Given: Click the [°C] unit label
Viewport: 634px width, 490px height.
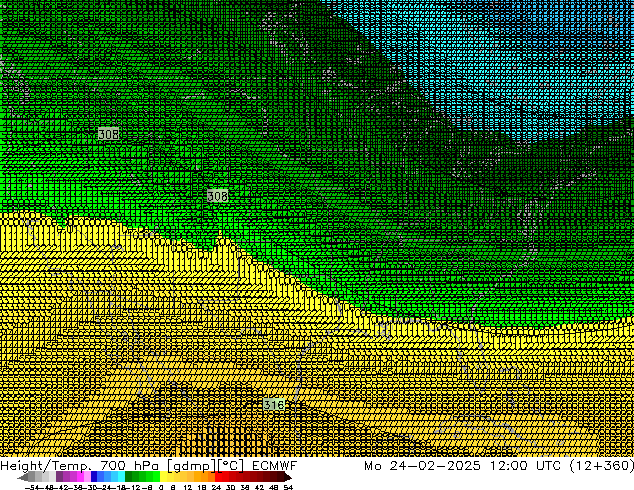Looking at the screenshot, I should (x=231, y=465).
